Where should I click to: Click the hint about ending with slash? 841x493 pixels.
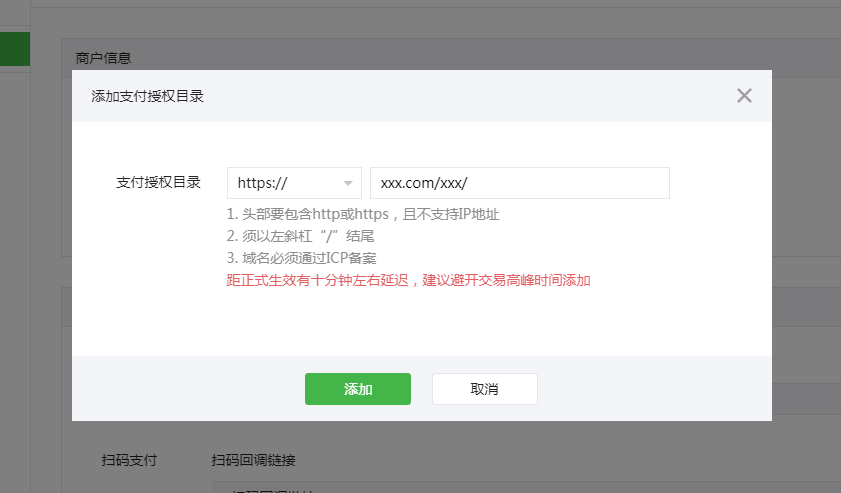click(300, 236)
